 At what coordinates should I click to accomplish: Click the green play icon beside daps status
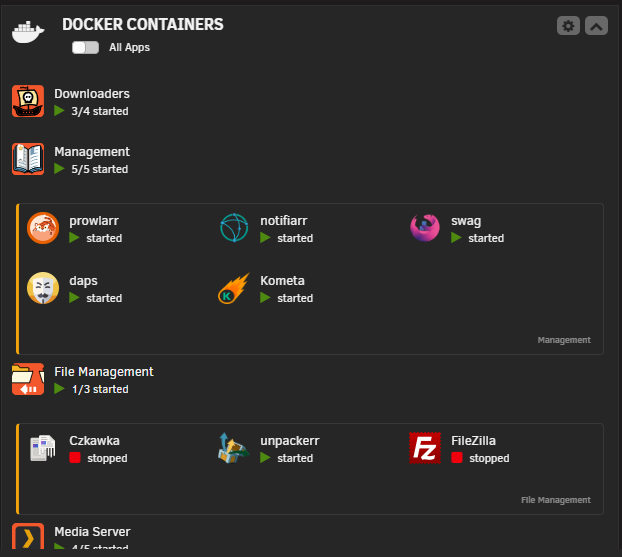point(74,298)
